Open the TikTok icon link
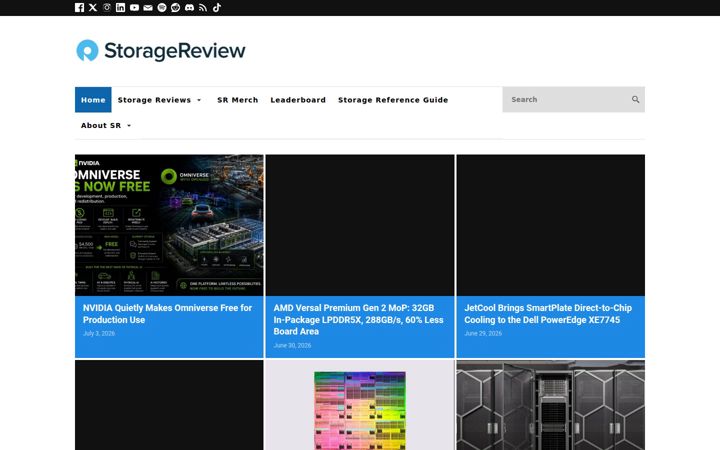Image resolution: width=720 pixels, height=450 pixels. coord(217,7)
